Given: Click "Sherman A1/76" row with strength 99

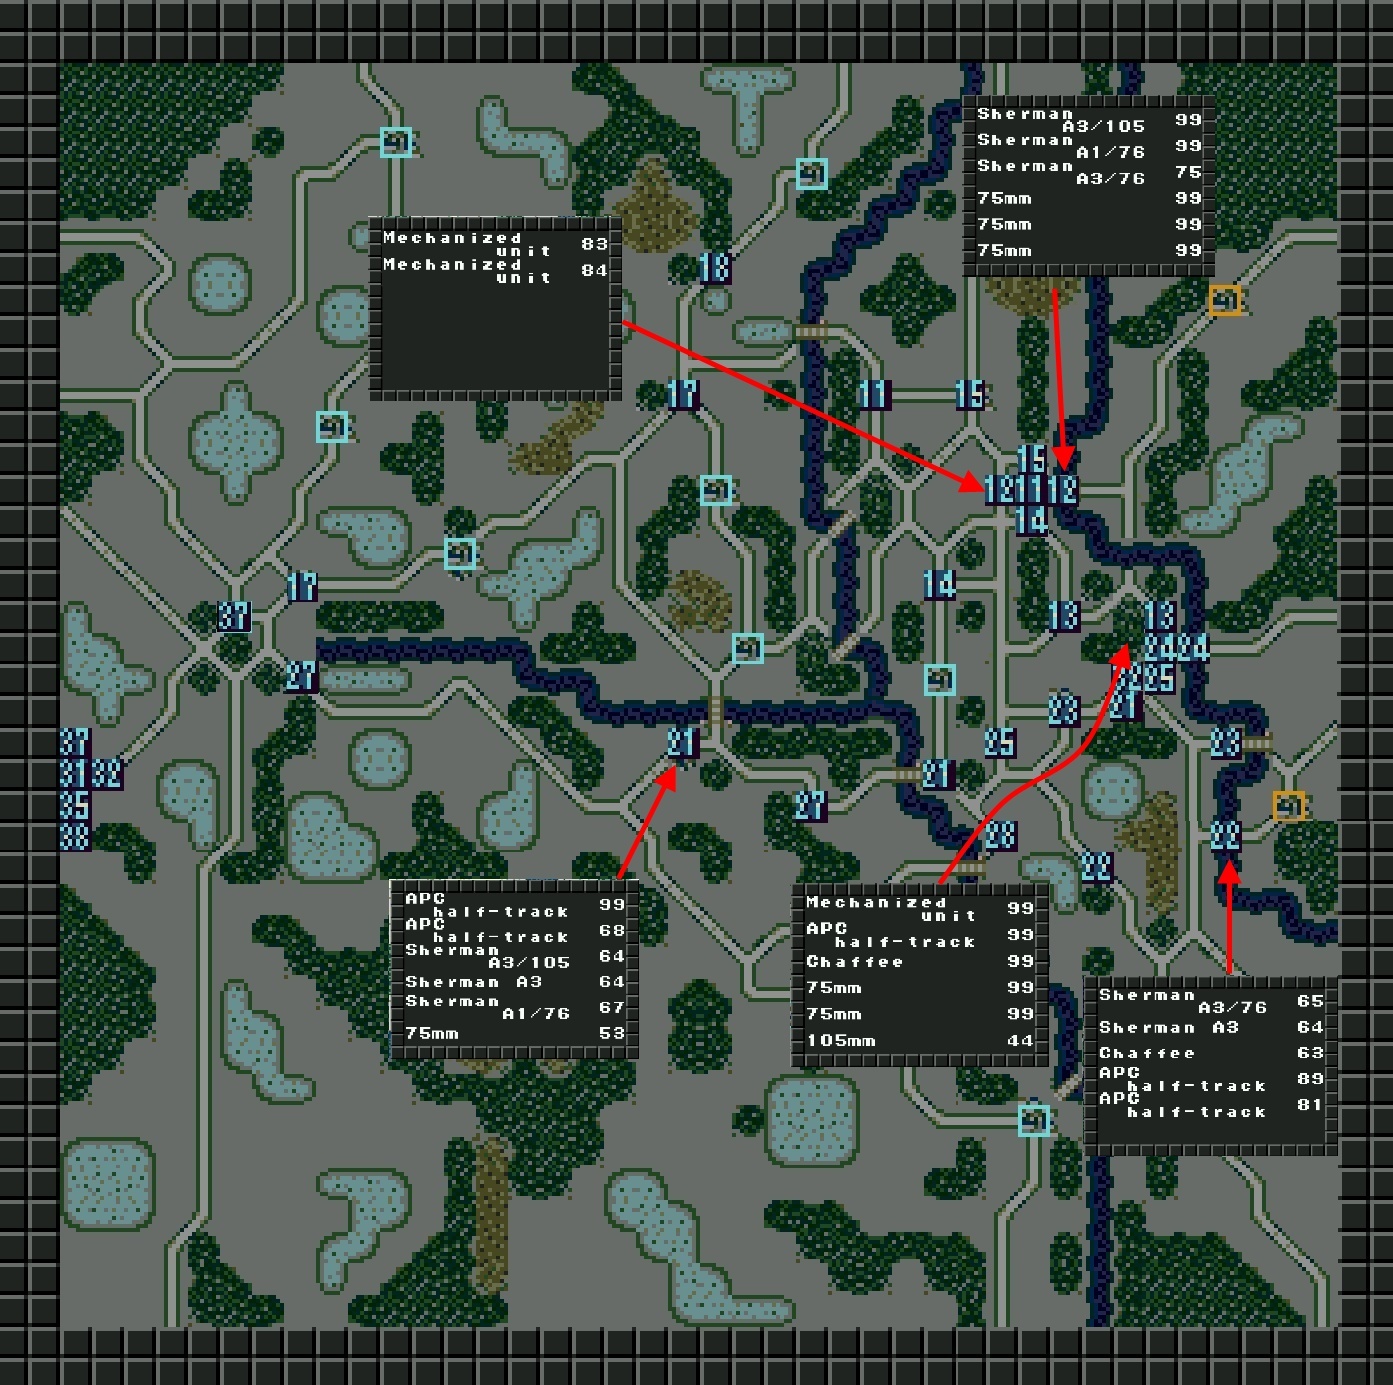Looking at the screenshot, I should coord(1089,146).
